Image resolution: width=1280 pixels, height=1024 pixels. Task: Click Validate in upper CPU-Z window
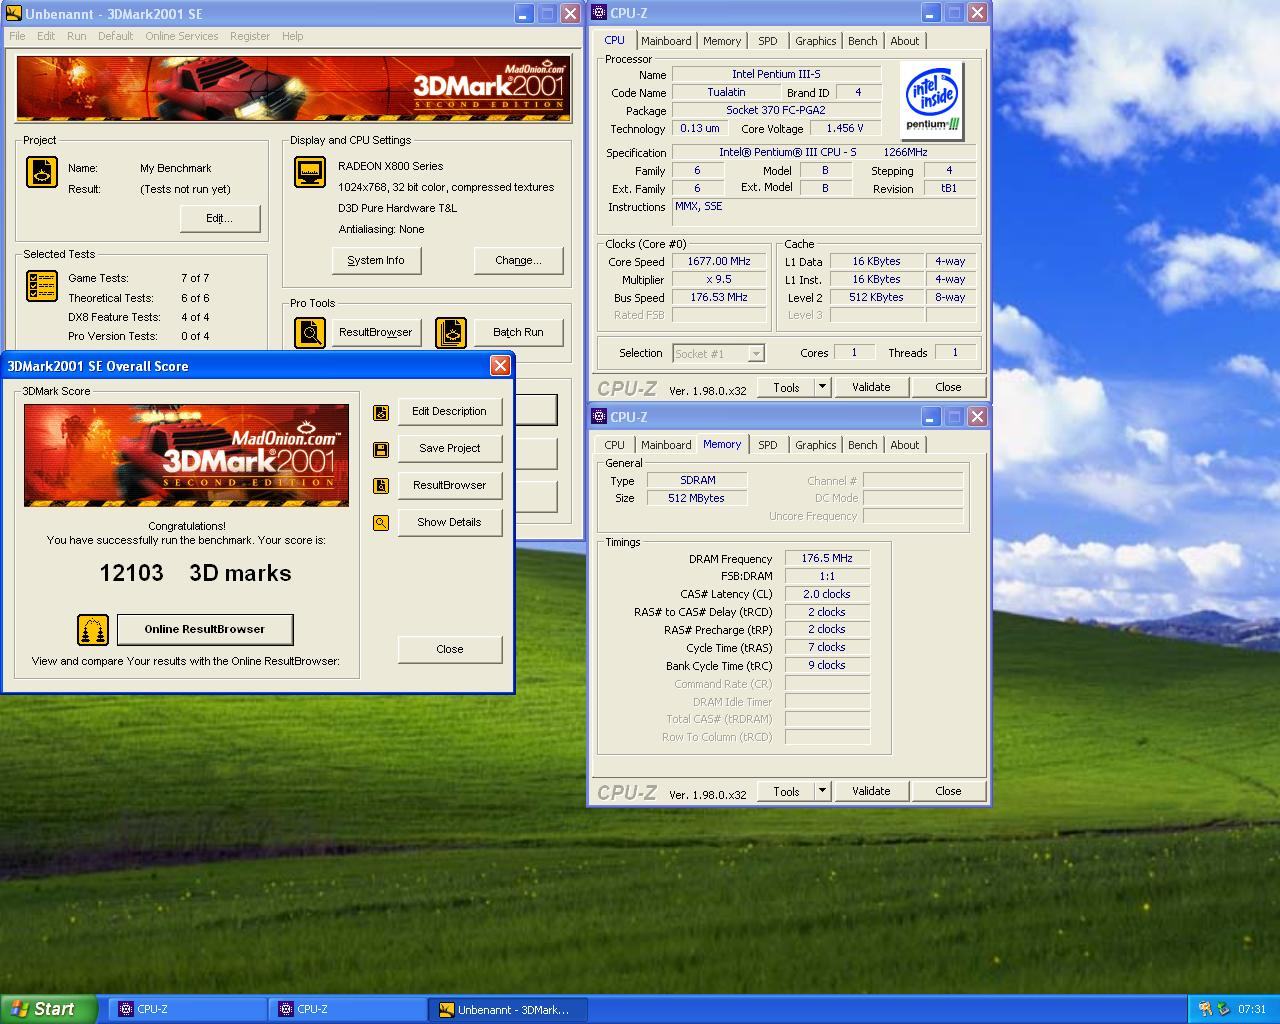tap(871, 387)
